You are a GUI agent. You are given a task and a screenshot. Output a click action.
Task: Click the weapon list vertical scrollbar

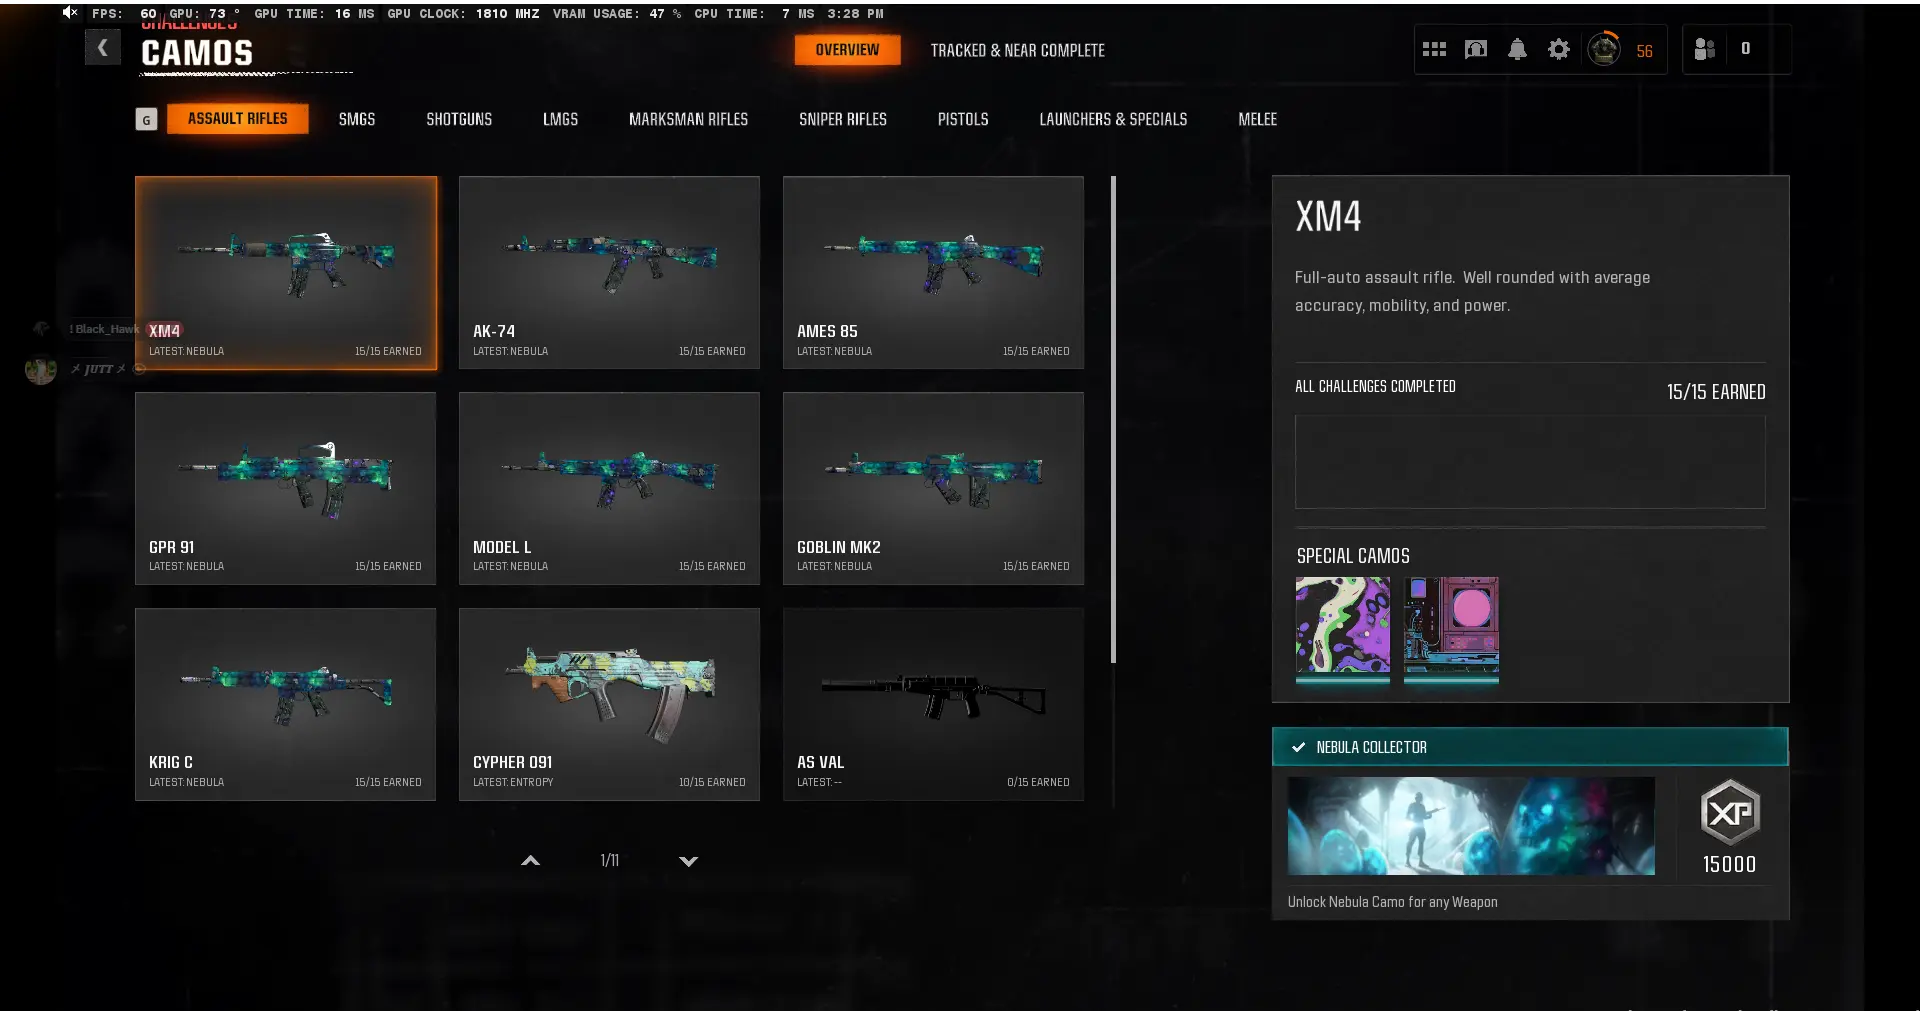coord(1113,420)
